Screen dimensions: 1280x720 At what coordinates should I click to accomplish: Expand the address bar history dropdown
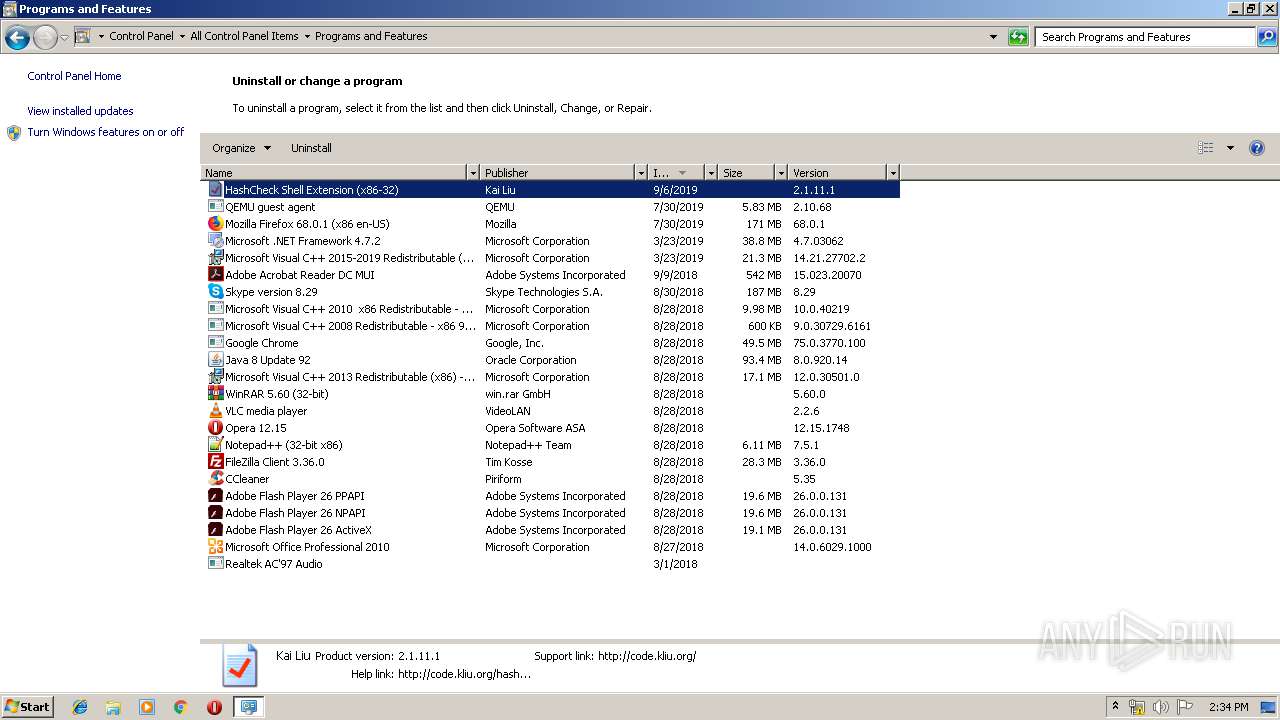coord(993,37)
